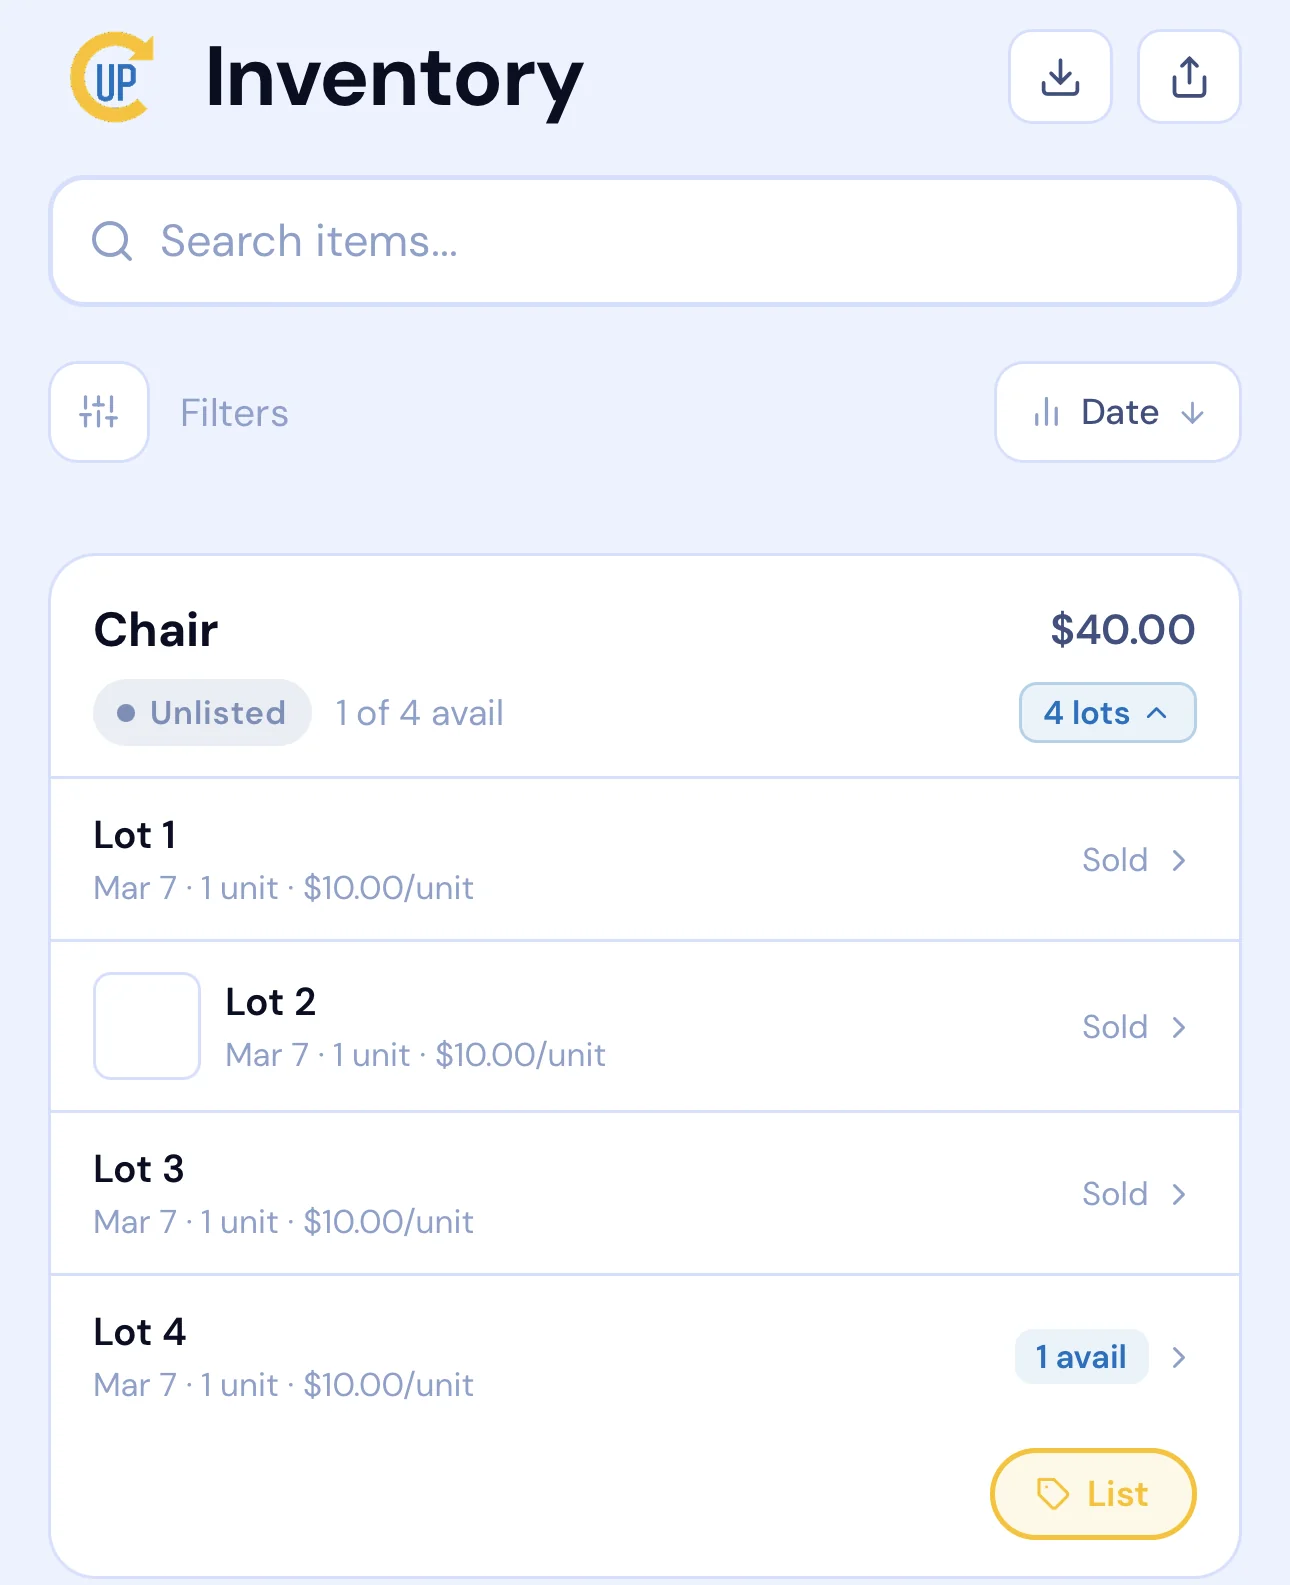Image resolution: width=1290 pixels, height=1585 pixels.
Task: Expand details for Lot 1 via its chevron
Action: click(1180, 860)
